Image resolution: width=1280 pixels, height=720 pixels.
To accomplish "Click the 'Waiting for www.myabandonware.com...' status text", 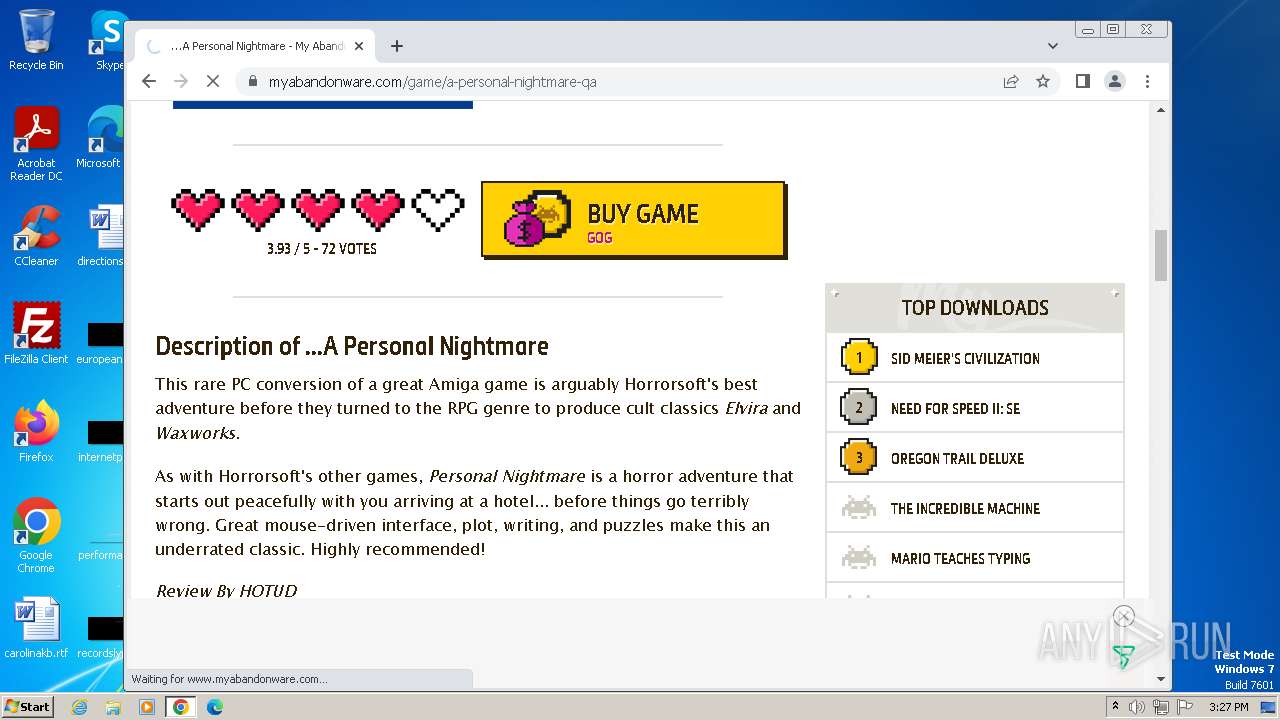I will tap(229, 679).
